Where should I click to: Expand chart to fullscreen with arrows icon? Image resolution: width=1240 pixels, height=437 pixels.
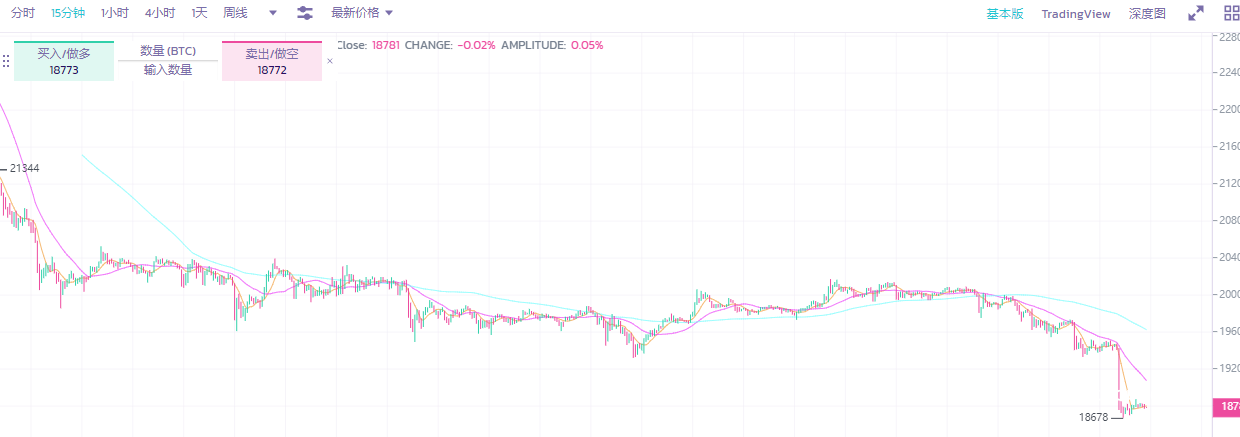pos(1195,13)
